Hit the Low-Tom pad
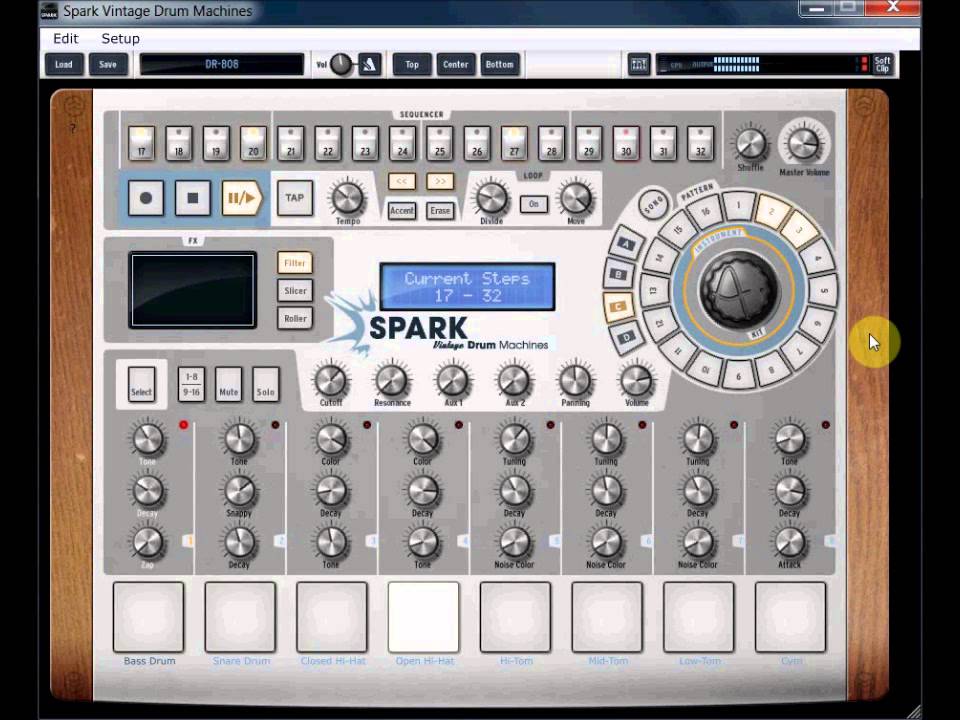This screenshot has width=960, height=720. [699, 617]
